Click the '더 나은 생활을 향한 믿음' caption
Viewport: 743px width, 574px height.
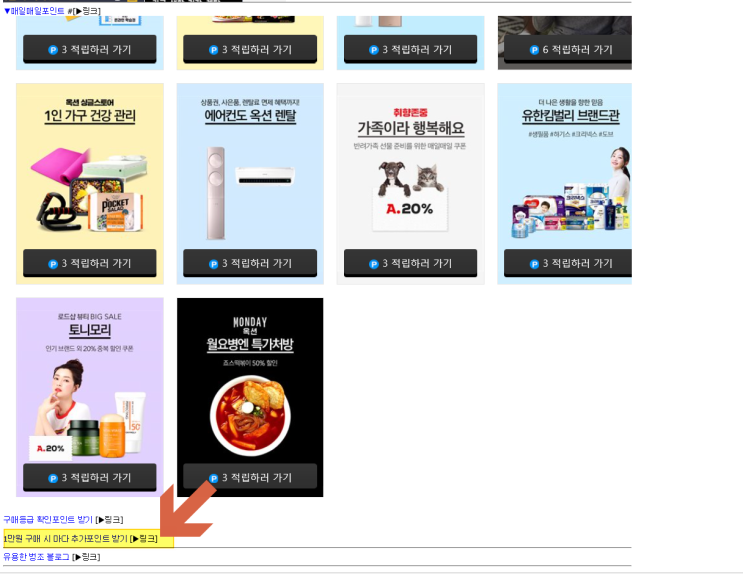pyautogui.click(x=571, y=102)
